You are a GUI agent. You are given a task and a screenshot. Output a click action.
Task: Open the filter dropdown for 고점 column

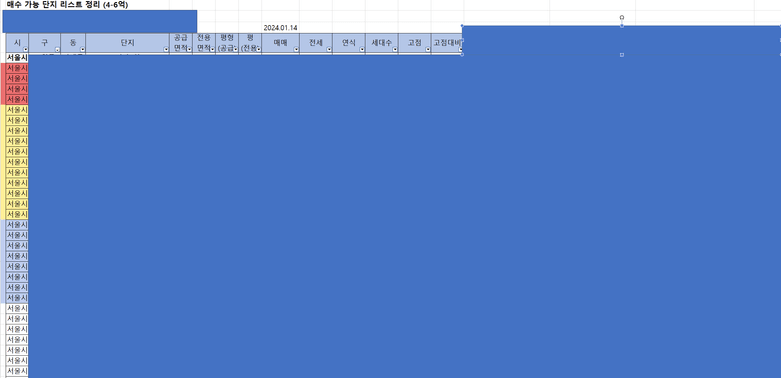click(427, 50)
